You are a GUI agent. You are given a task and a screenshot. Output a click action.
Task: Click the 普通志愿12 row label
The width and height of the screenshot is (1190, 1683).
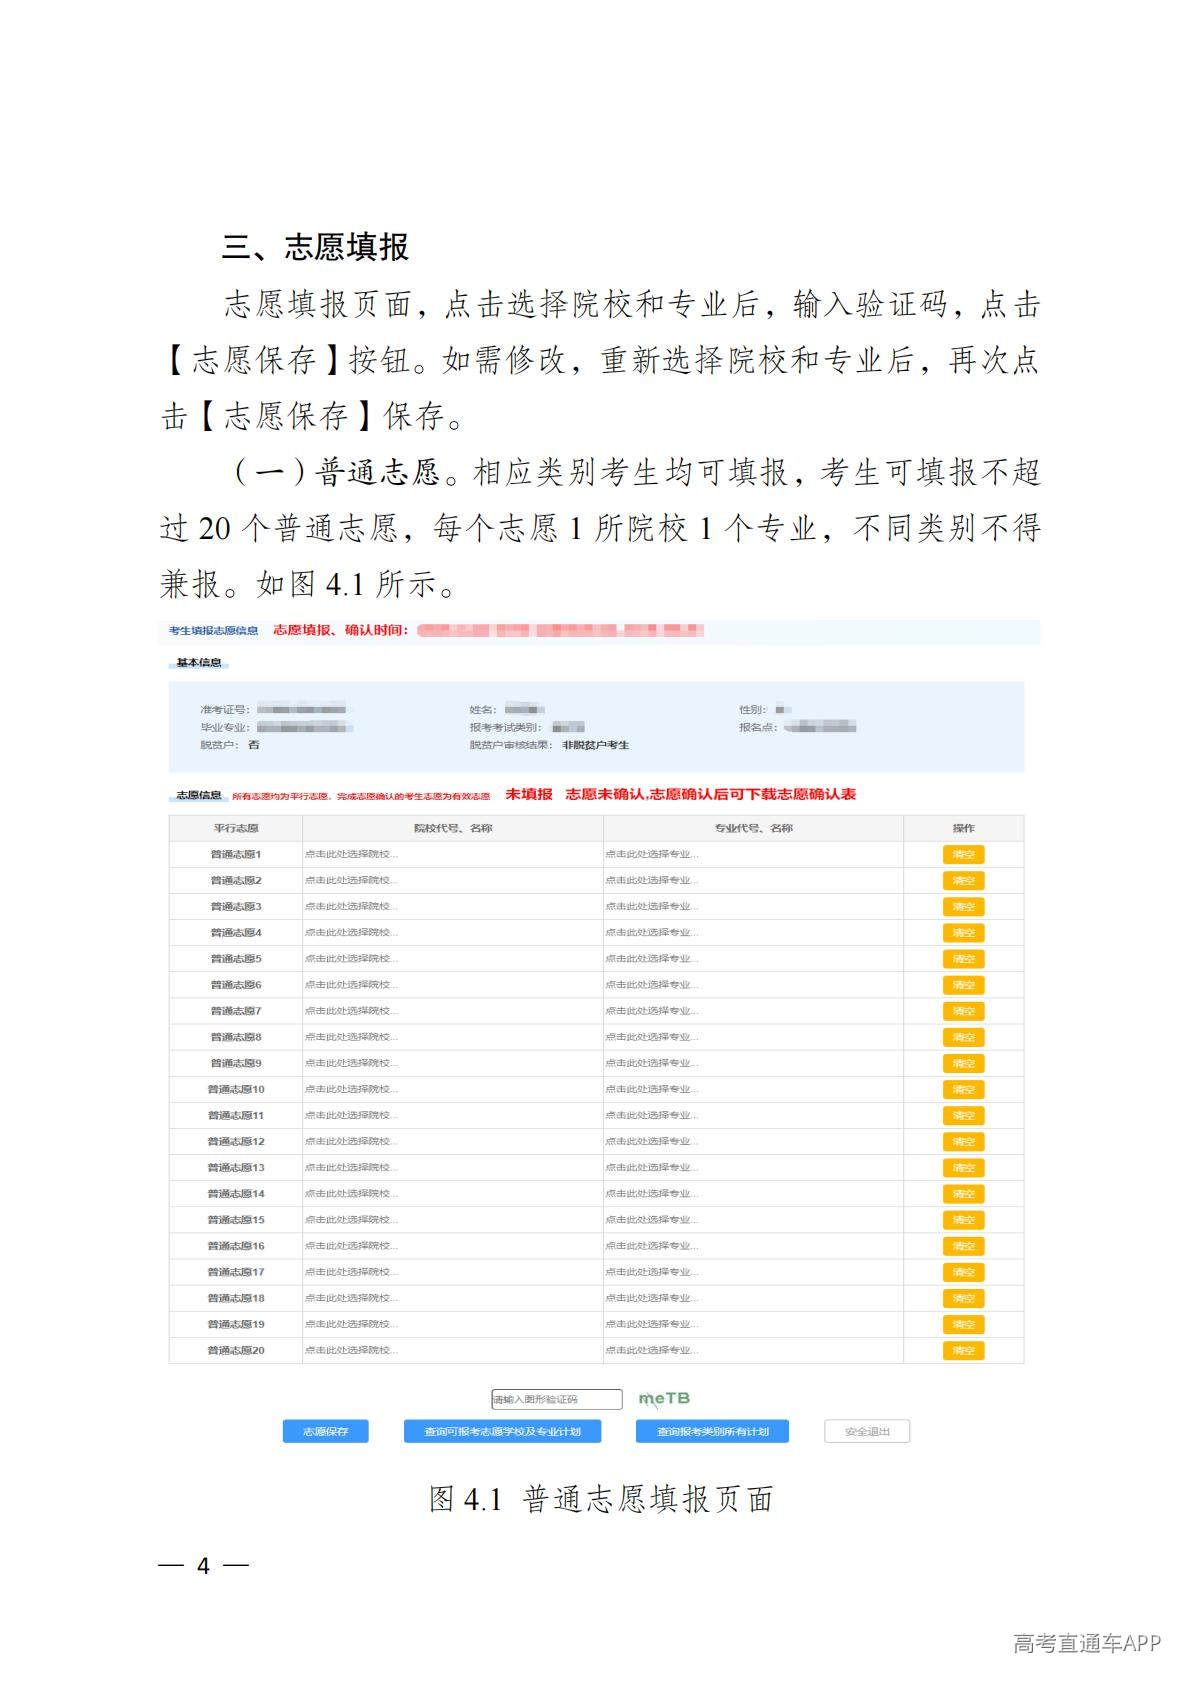pos(236,1141)
